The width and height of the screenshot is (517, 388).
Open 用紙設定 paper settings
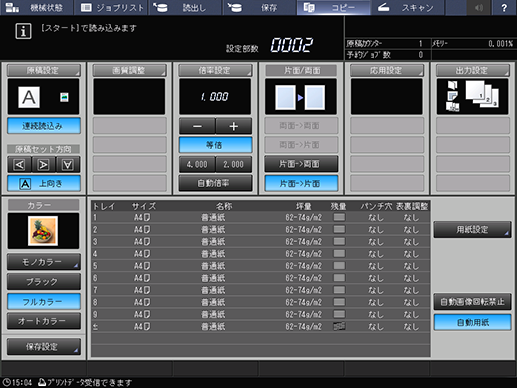point(472,229)
